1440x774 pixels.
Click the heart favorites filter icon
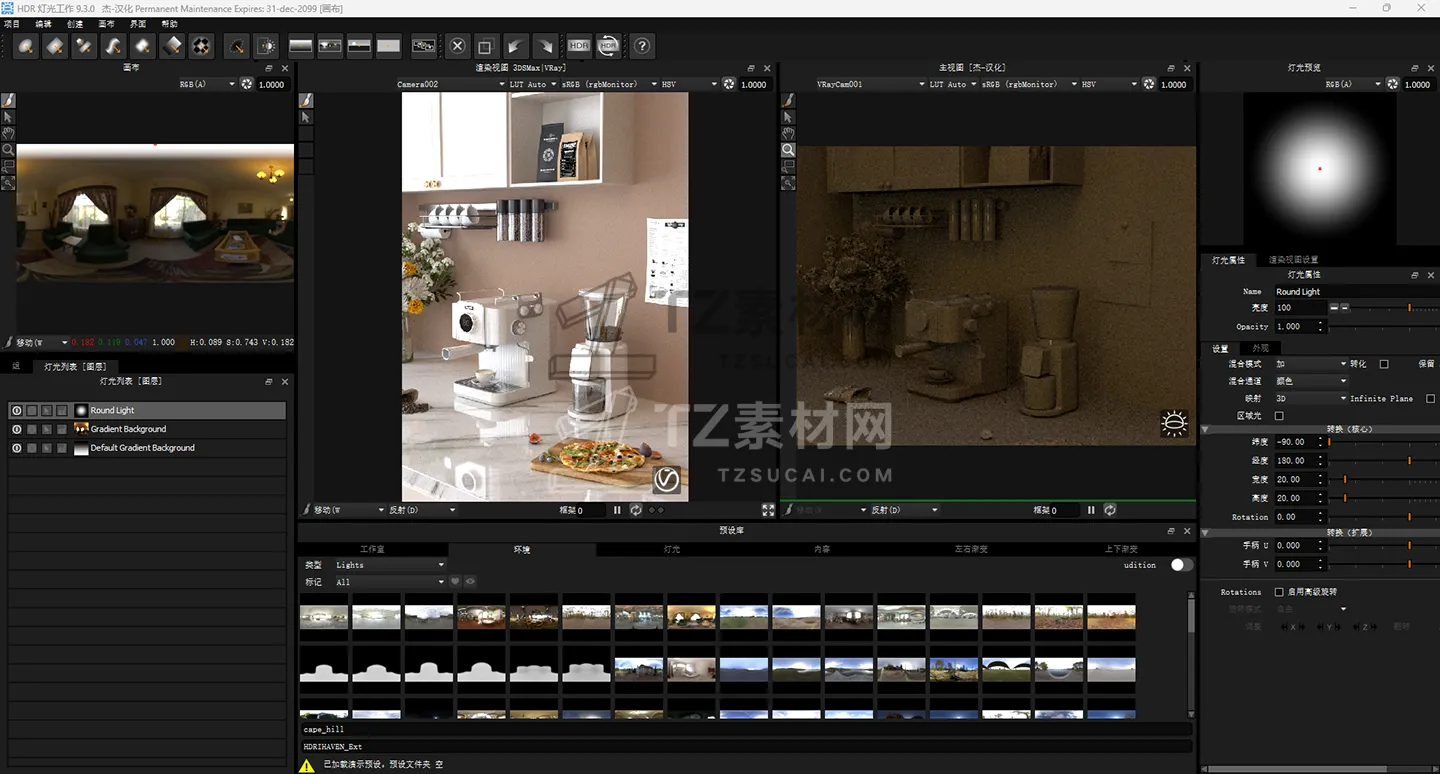pyautogui.click(x=455, y=582)
